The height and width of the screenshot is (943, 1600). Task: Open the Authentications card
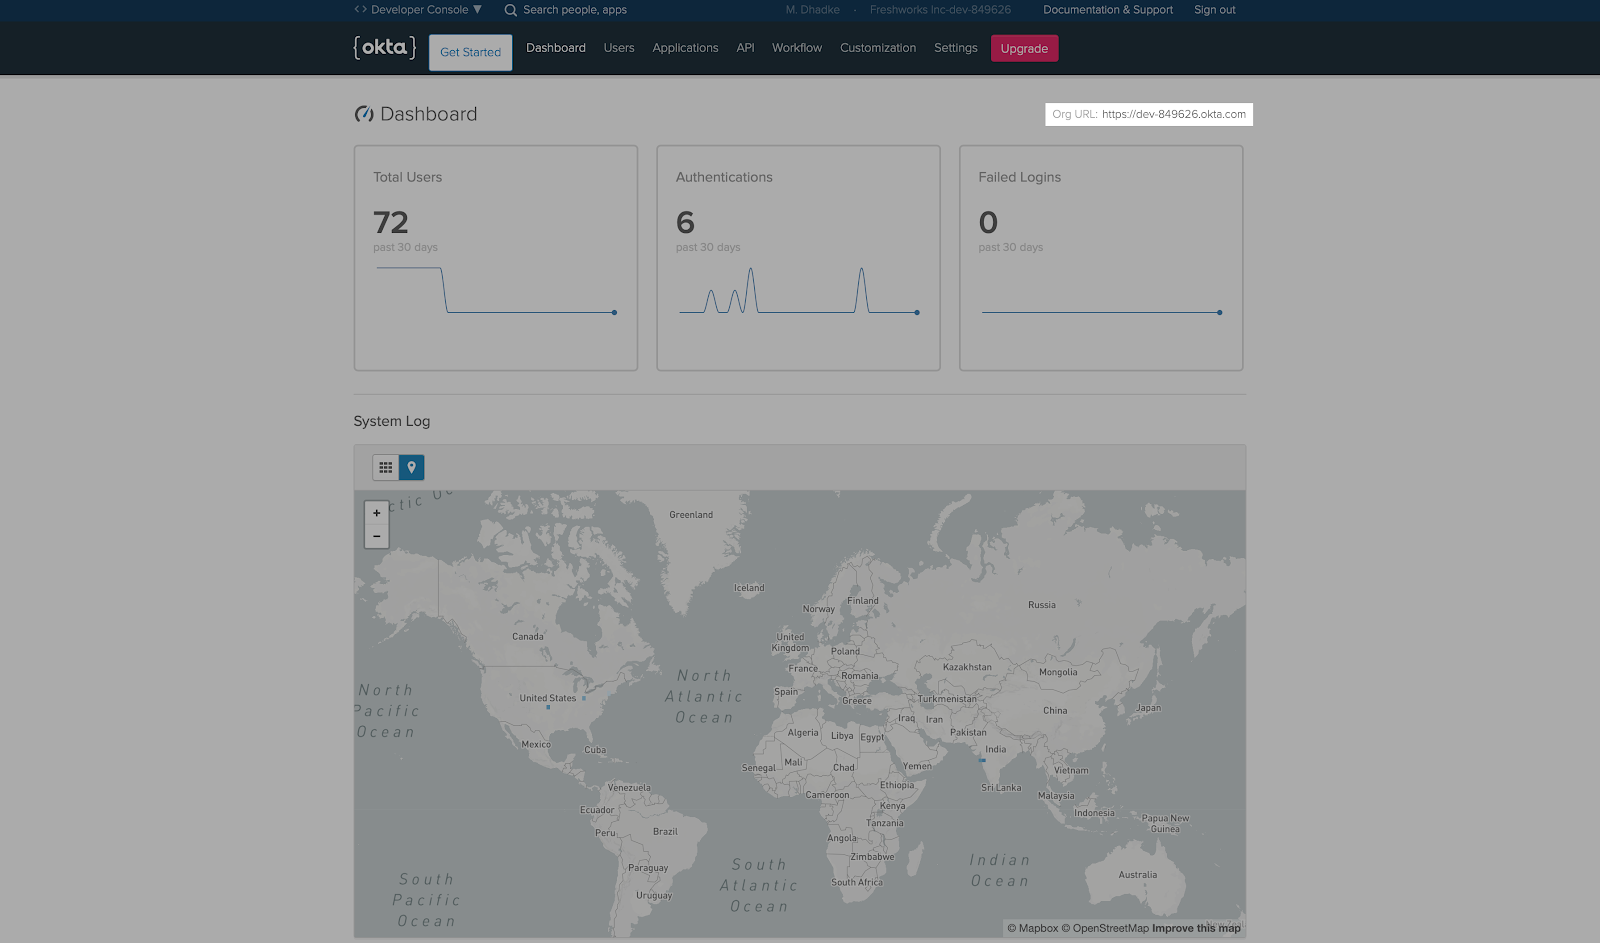click(798, 258)
